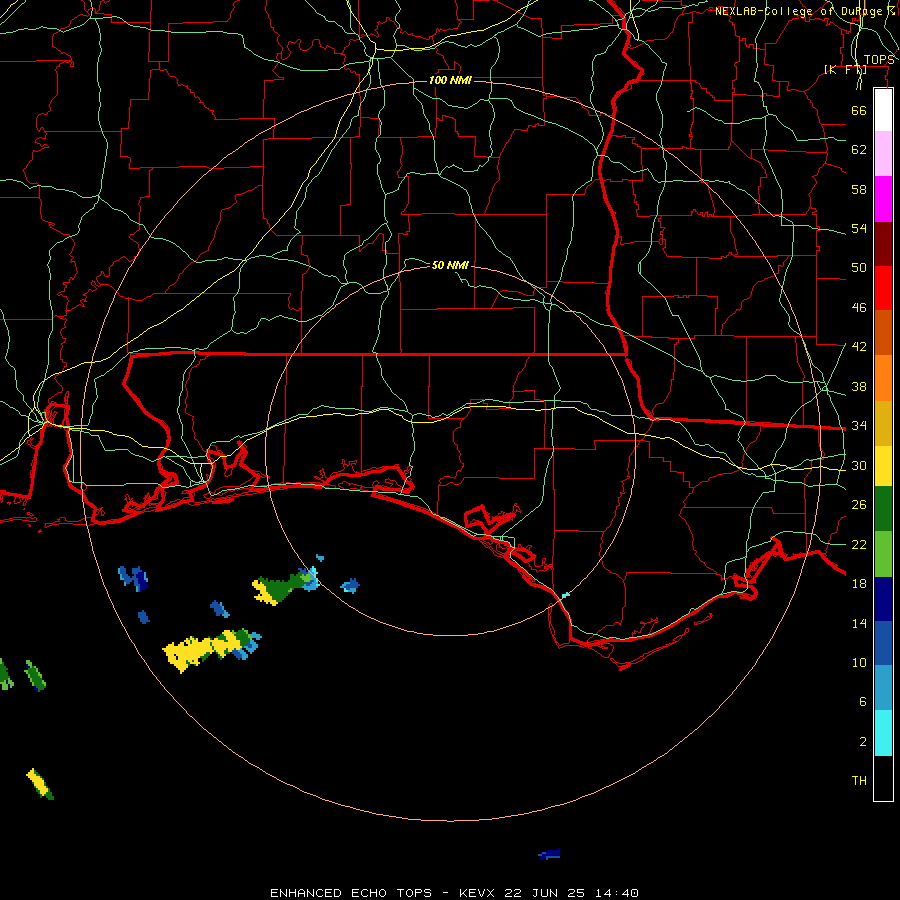
Task: Select legend value 34
Action: click(859, 426)
